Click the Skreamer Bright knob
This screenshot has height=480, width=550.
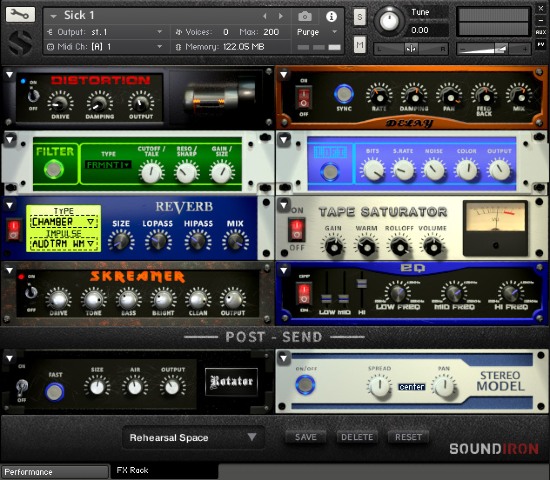163,299
